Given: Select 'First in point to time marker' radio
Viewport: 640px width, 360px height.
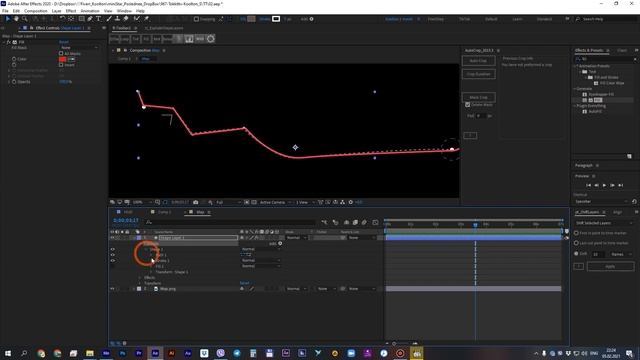Looking at the screenshot, I should pyautogui.click(x=576, y=233).
